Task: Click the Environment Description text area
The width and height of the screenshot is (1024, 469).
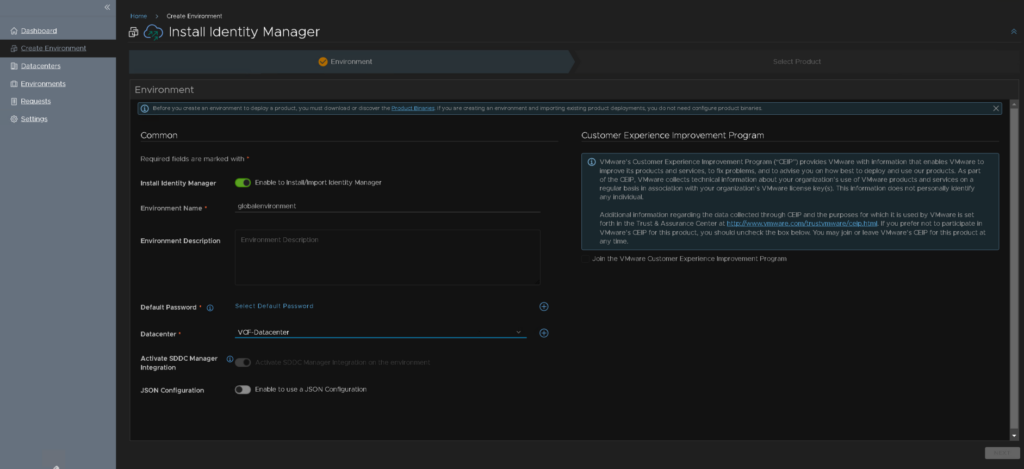Action: (x=387, y=257)
